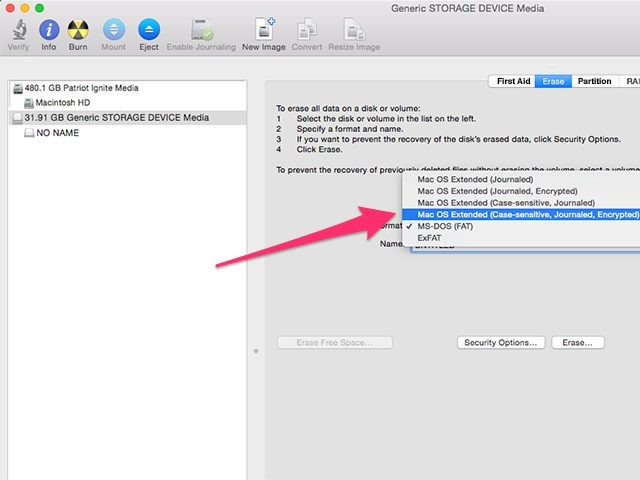Select the Macintosh HD volume
The width and height of the screenshot is (640, 480).
pyautogui.click(x=127, y=103)
